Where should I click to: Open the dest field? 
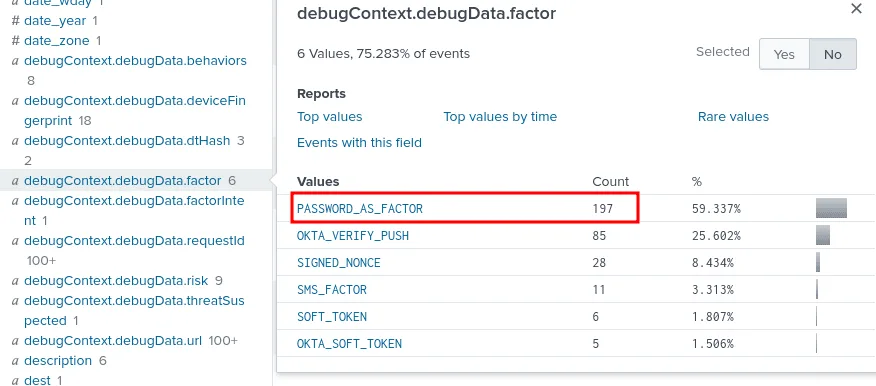pyautogui.click(x=37, y=380)
